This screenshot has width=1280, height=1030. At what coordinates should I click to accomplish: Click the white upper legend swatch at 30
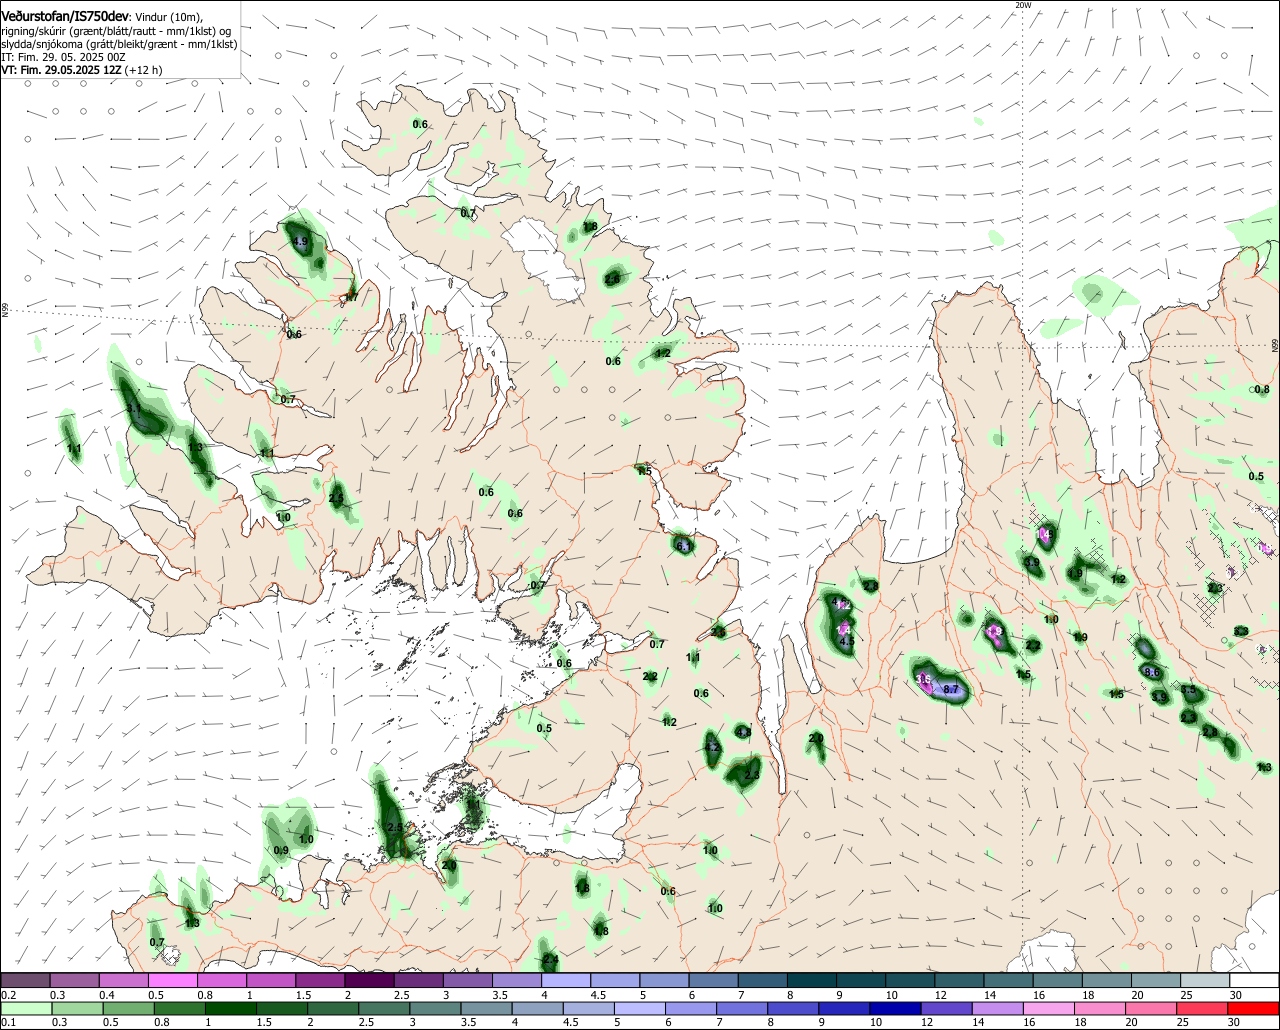(x=1254, y=981)
